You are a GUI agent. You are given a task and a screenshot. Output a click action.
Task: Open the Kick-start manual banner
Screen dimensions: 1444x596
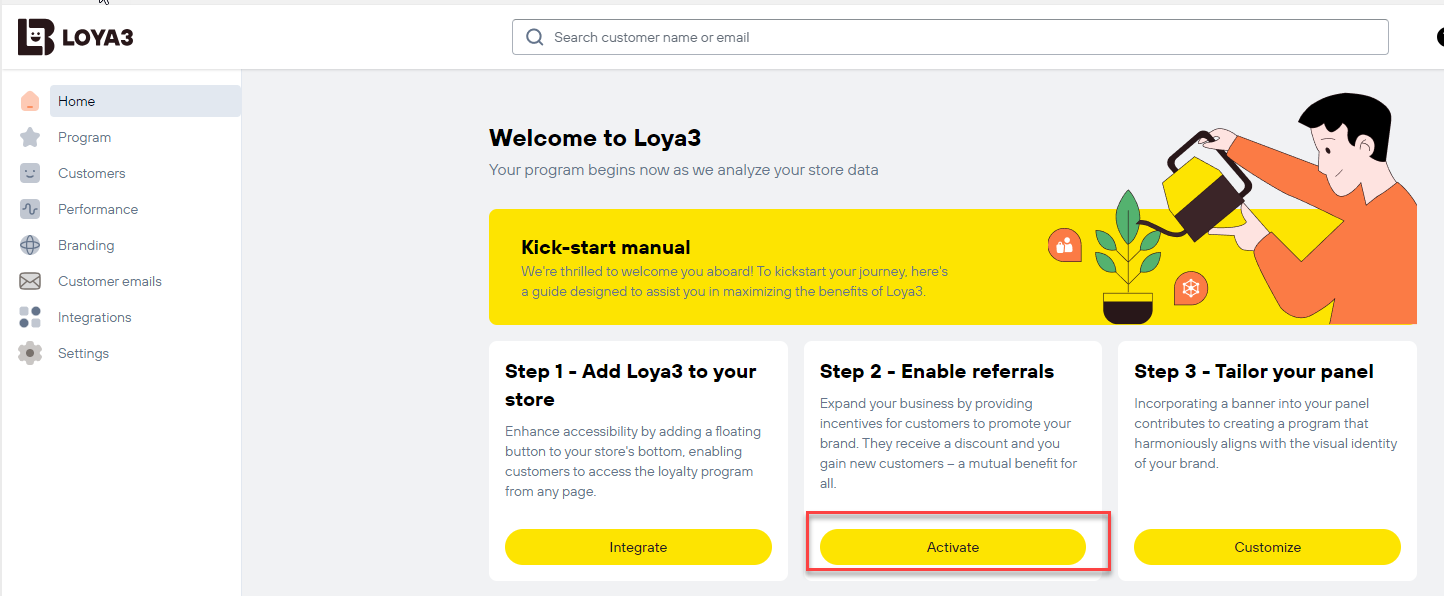[953, 267]
